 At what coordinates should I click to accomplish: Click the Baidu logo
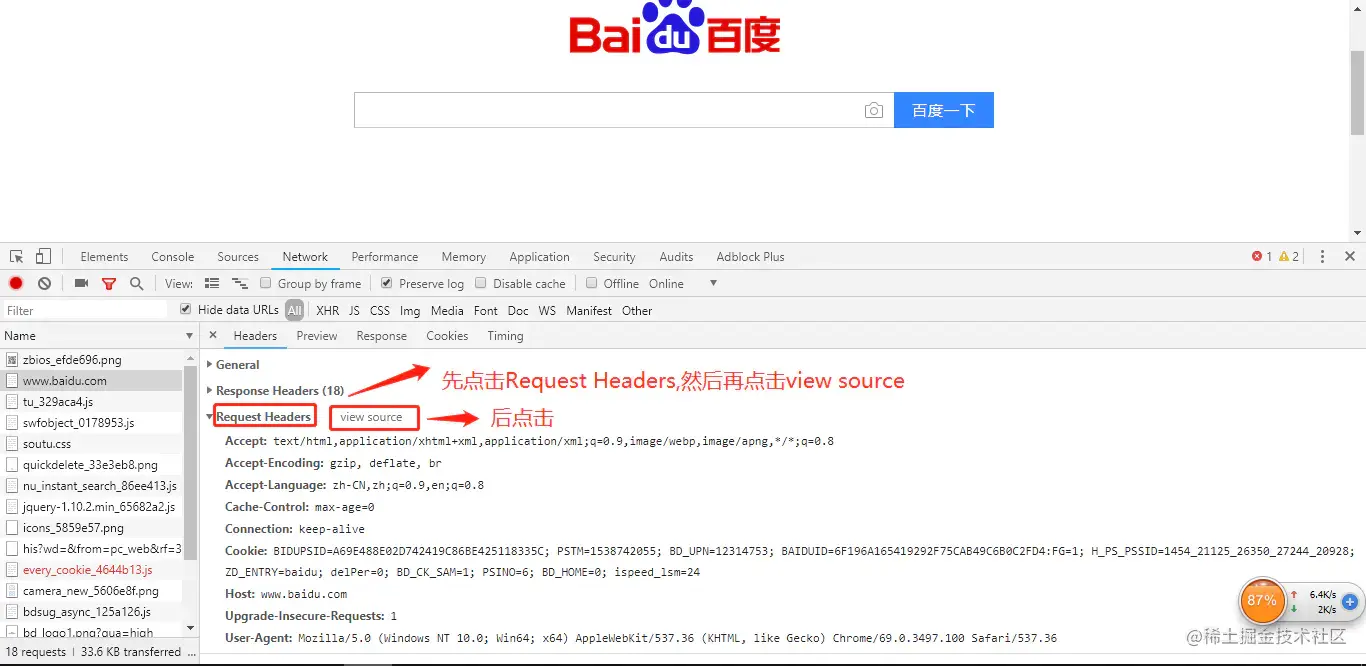(x=675, y=28)
